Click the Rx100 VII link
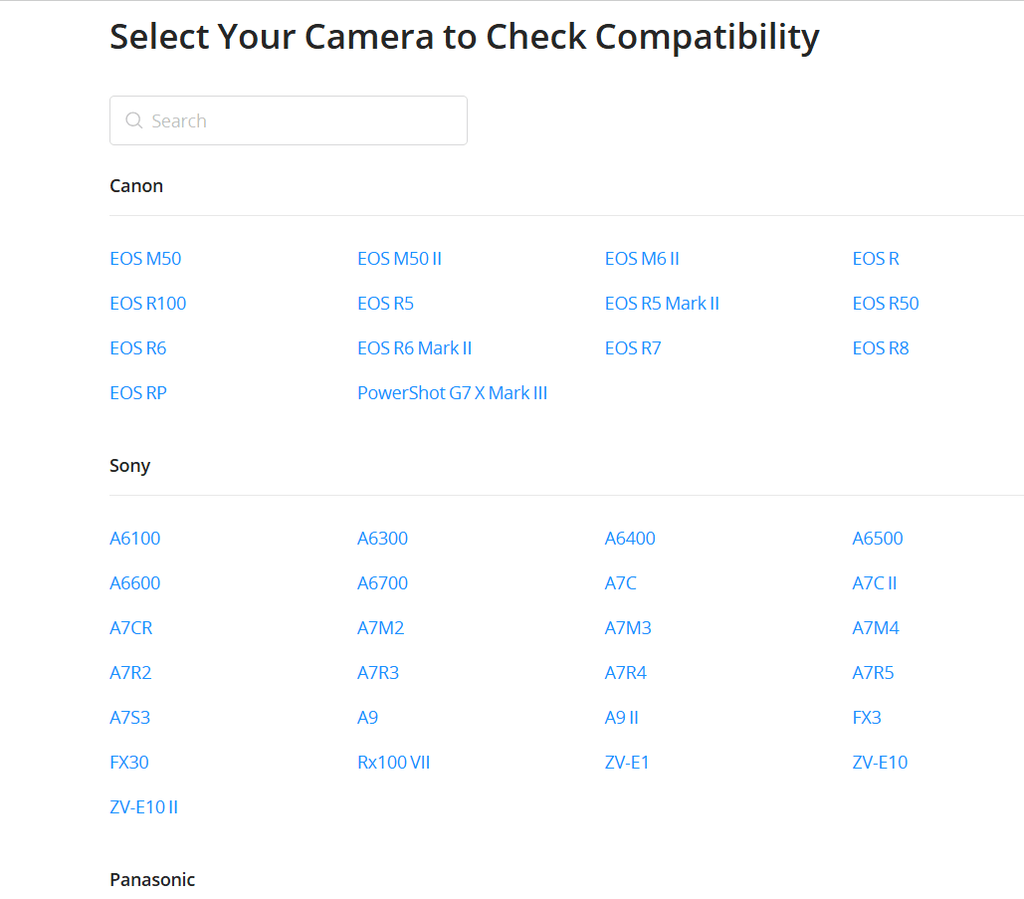This screenshot has width=1024, height=899. 393,763
